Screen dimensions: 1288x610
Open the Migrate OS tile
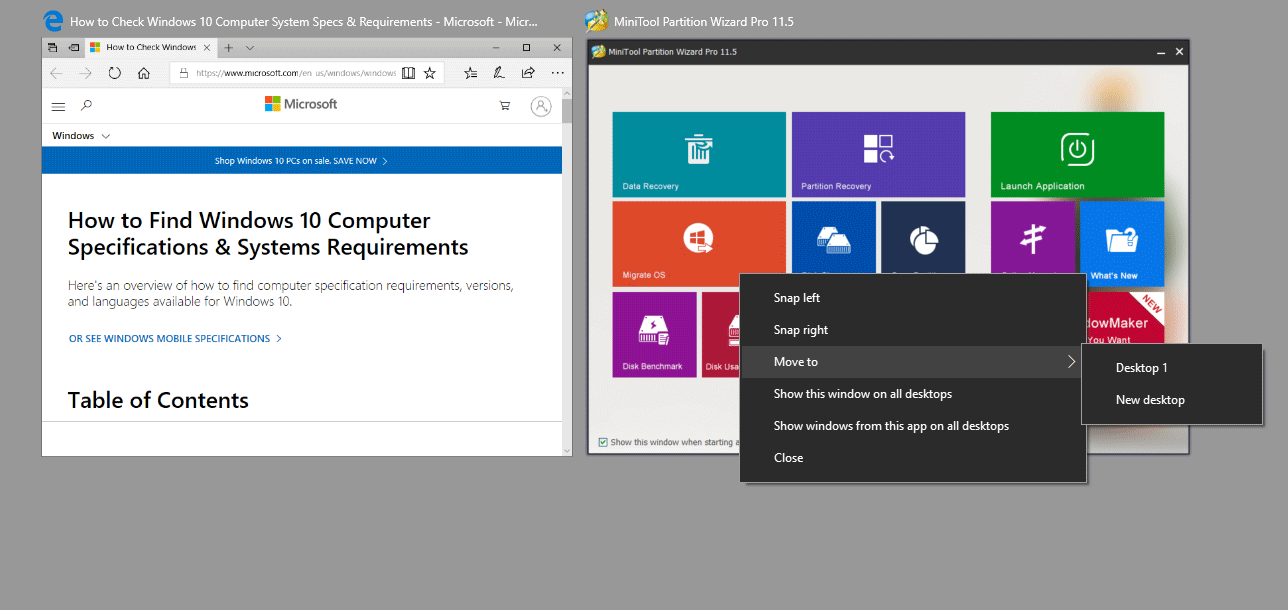698,244
